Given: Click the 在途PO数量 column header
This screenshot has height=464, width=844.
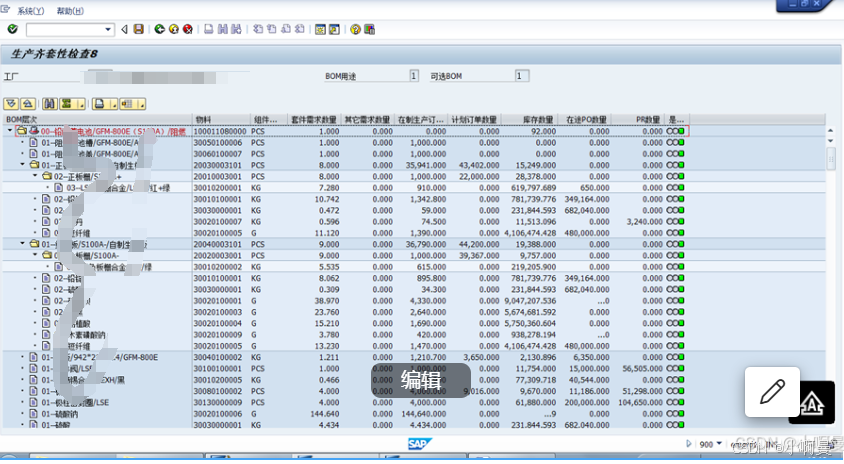Looking at the screenshot, I should click(586, 119).
